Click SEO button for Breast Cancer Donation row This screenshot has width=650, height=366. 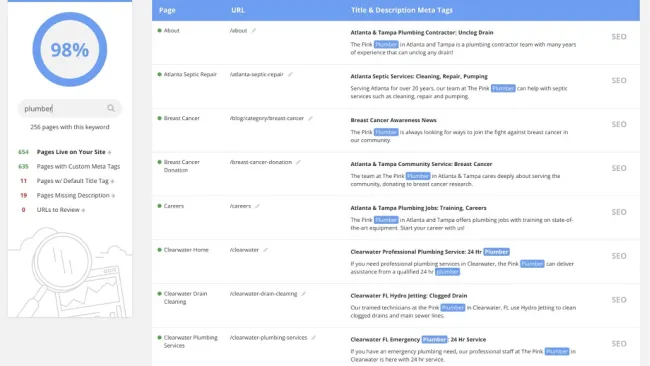pyautogui.click(x=619, y=168)
